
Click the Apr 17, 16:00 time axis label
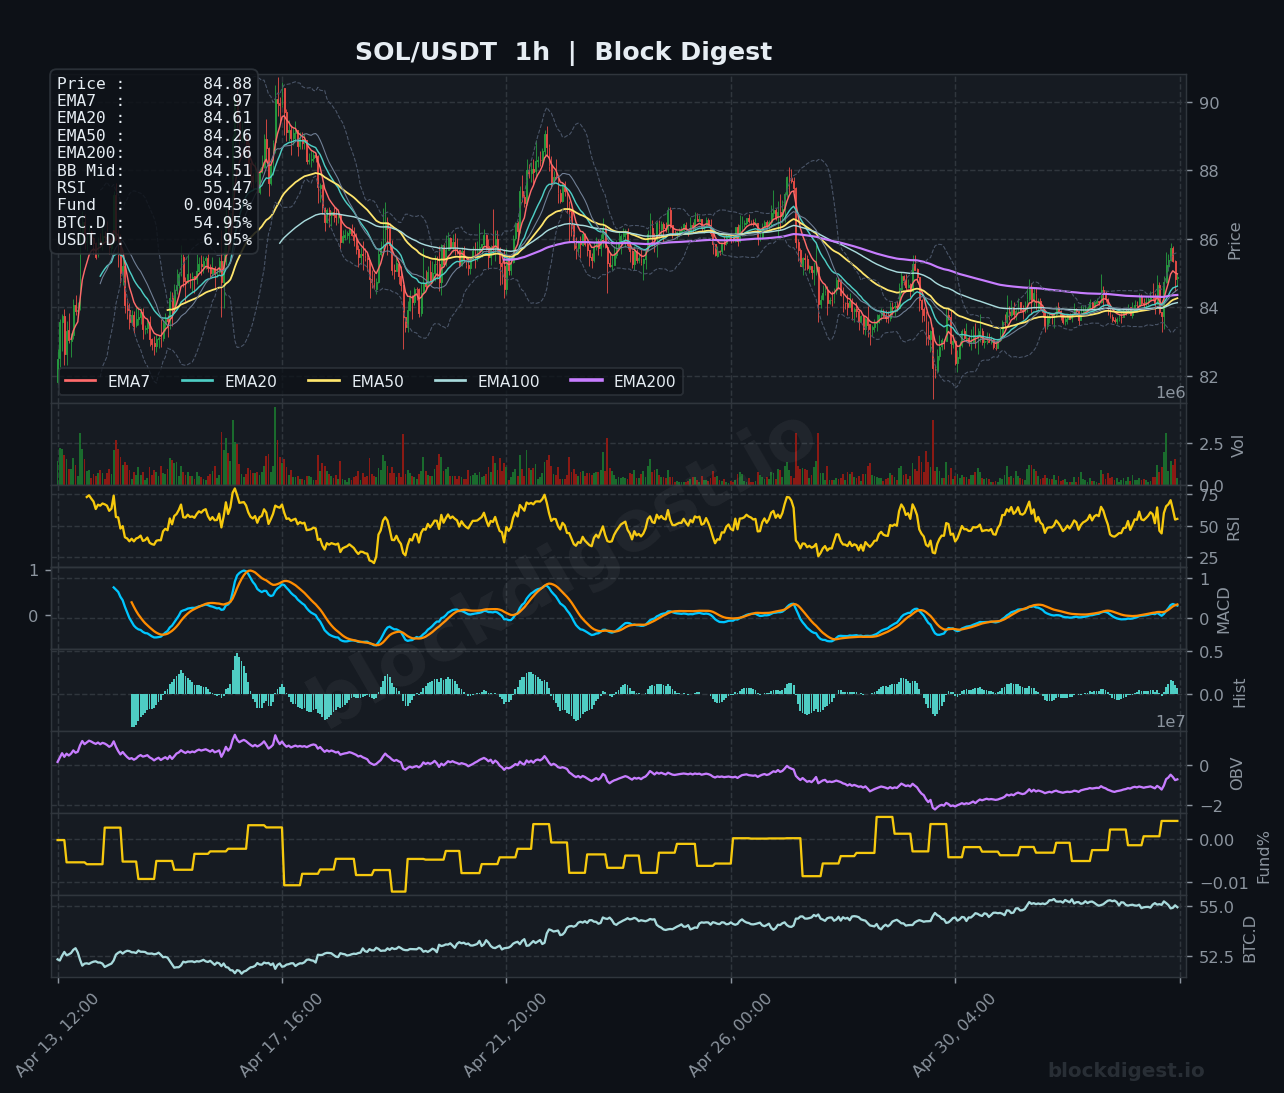(281, 1035)
